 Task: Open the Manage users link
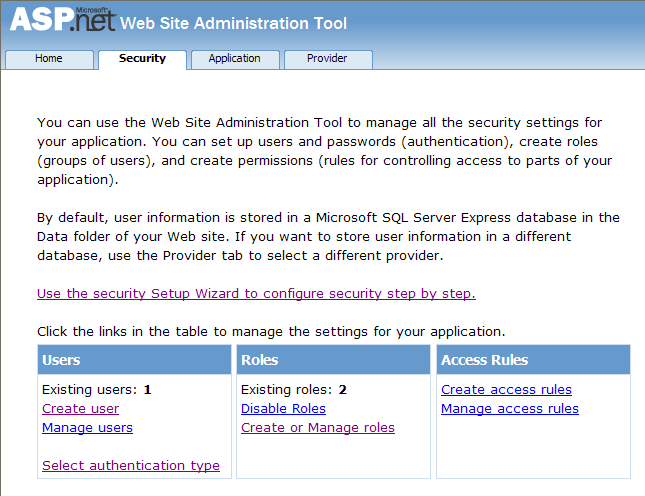87,428
